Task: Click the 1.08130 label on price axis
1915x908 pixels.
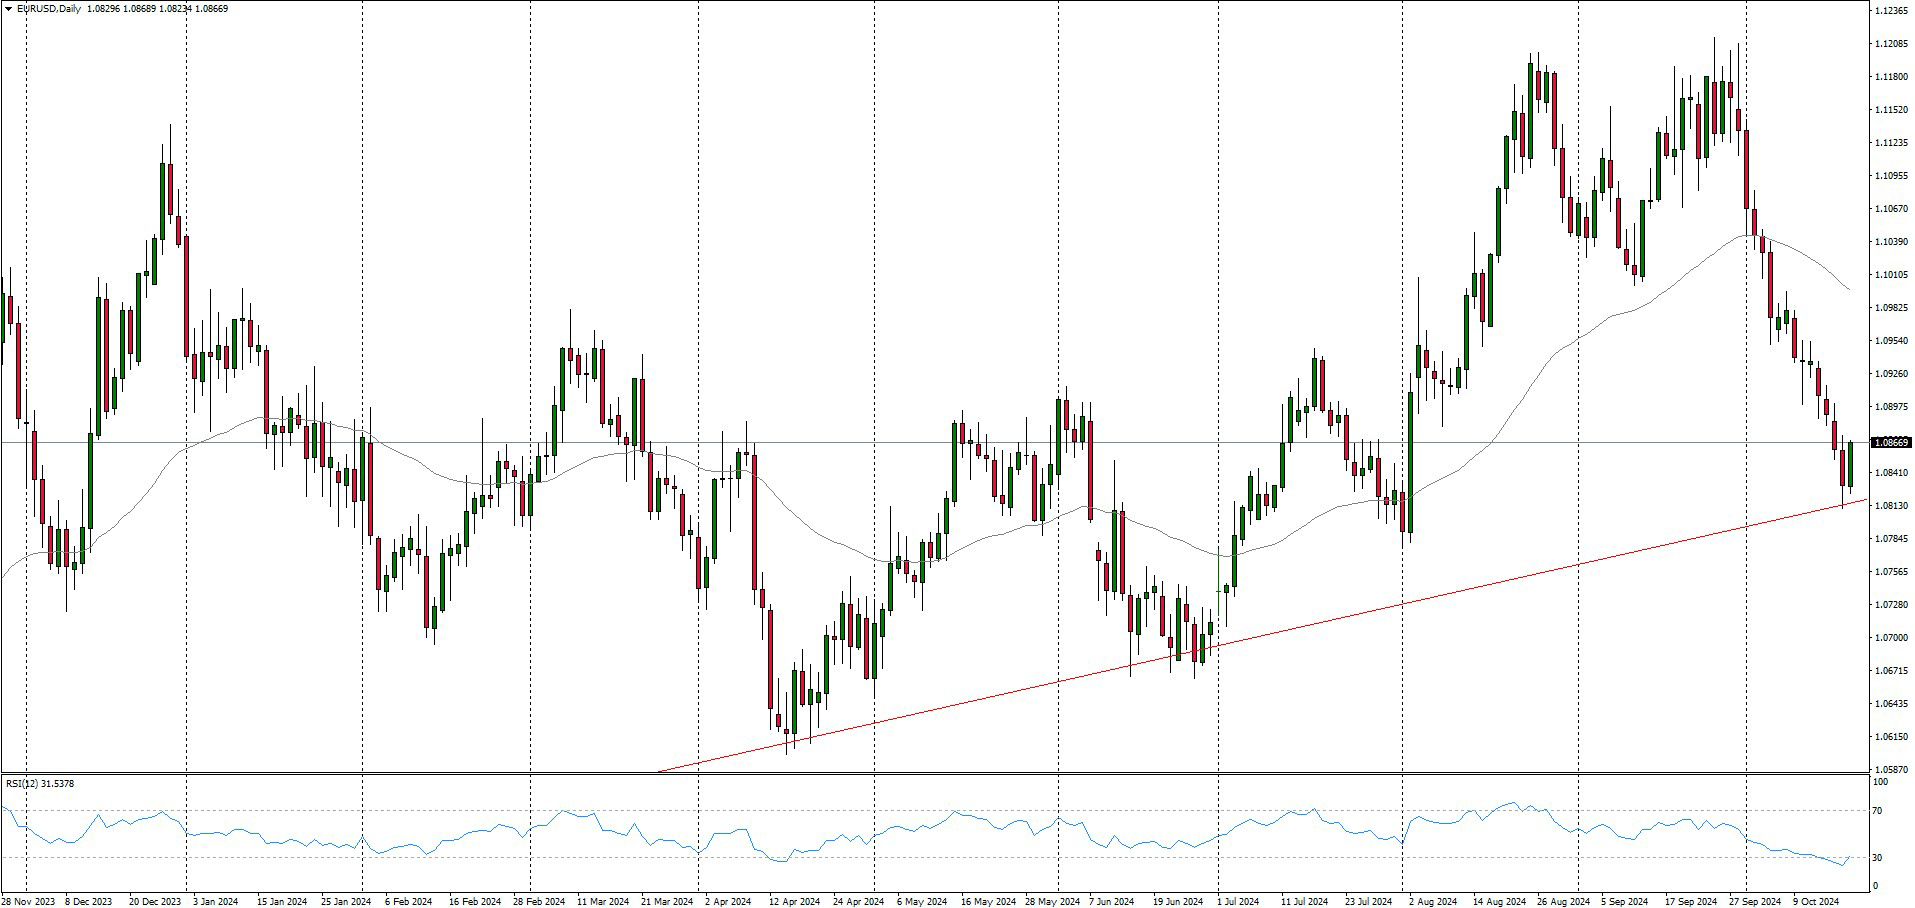Action: (x=1890, y=506)
